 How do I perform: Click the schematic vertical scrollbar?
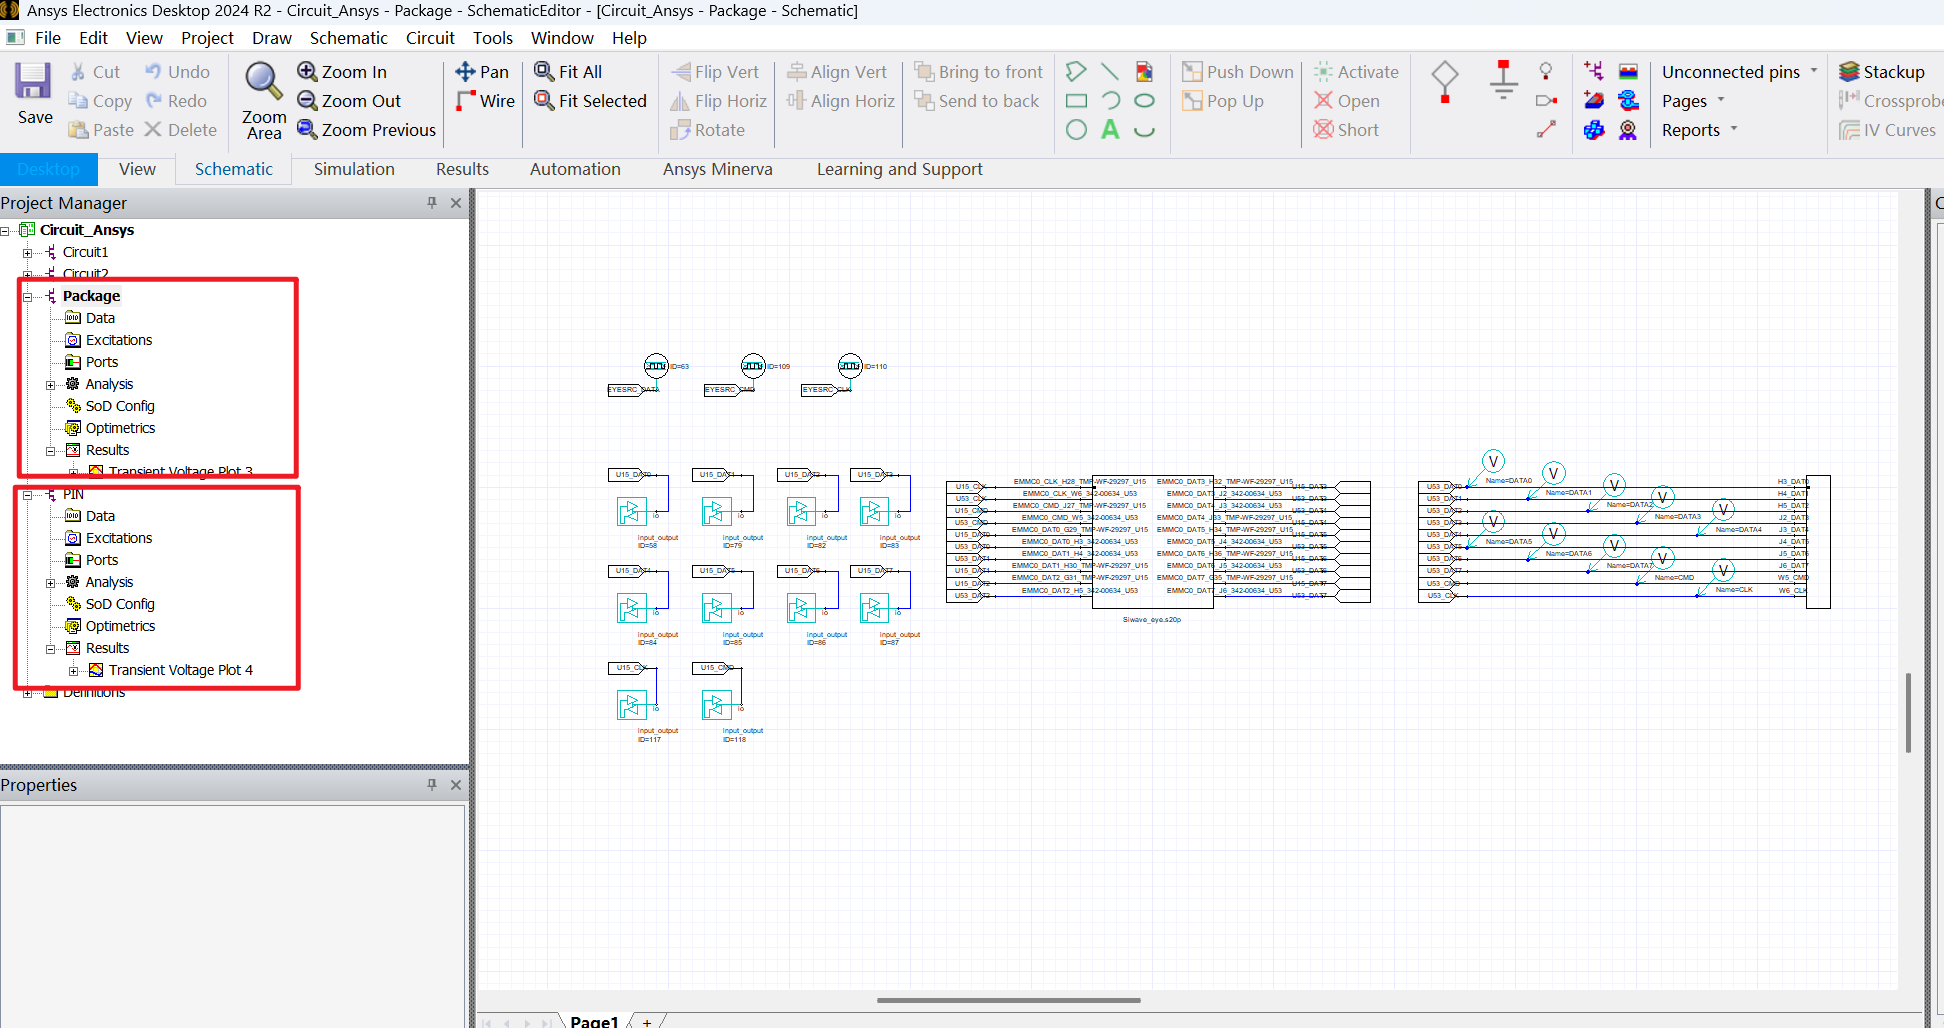pyautogui.click(x=1908, y=712)
